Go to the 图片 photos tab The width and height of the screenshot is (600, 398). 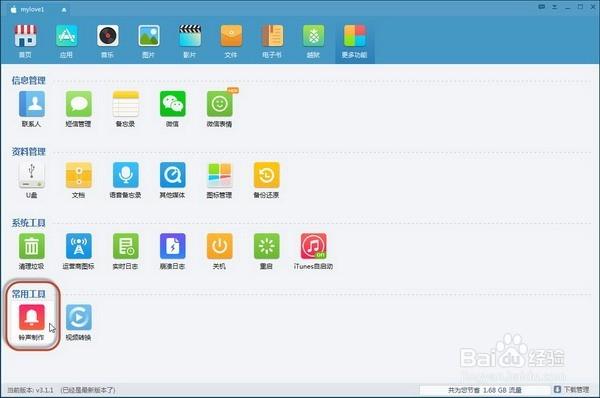click(x=148, y=41)
